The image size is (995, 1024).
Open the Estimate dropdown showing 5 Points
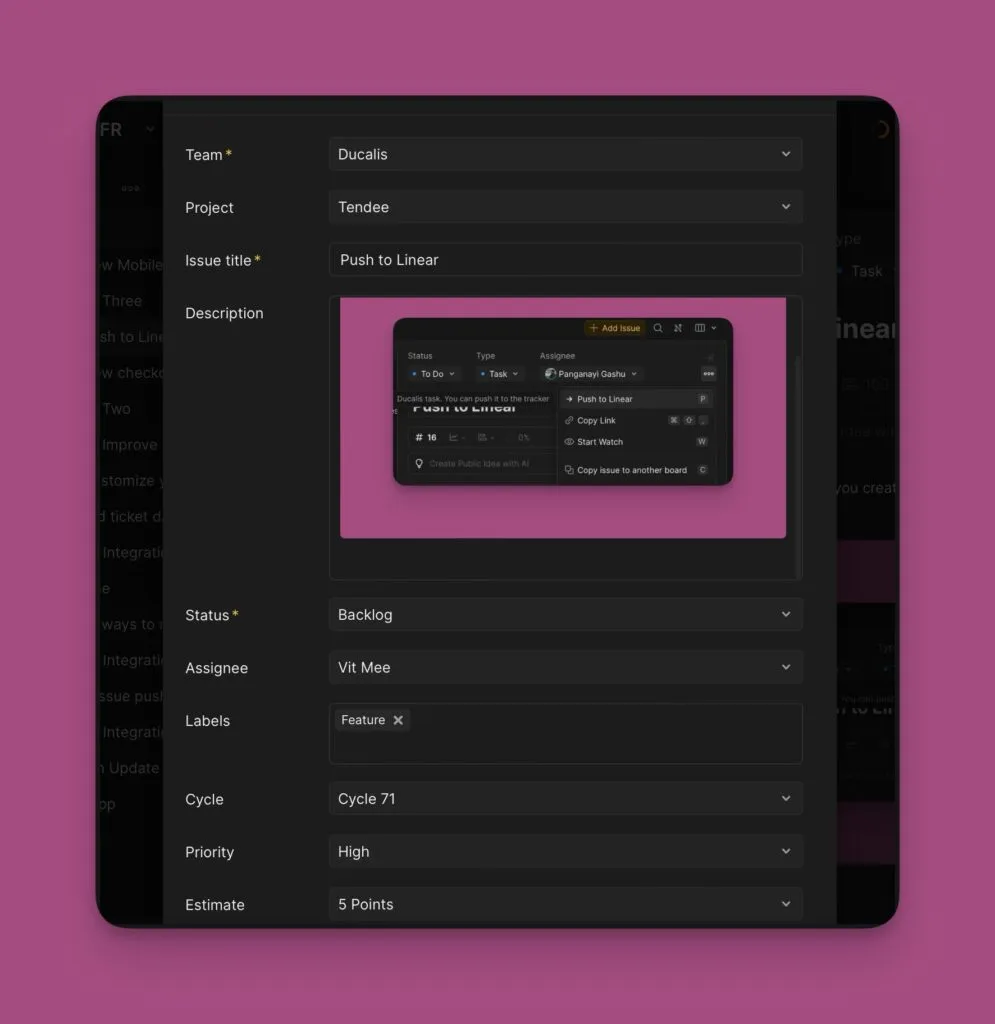[x=566, y=903]
